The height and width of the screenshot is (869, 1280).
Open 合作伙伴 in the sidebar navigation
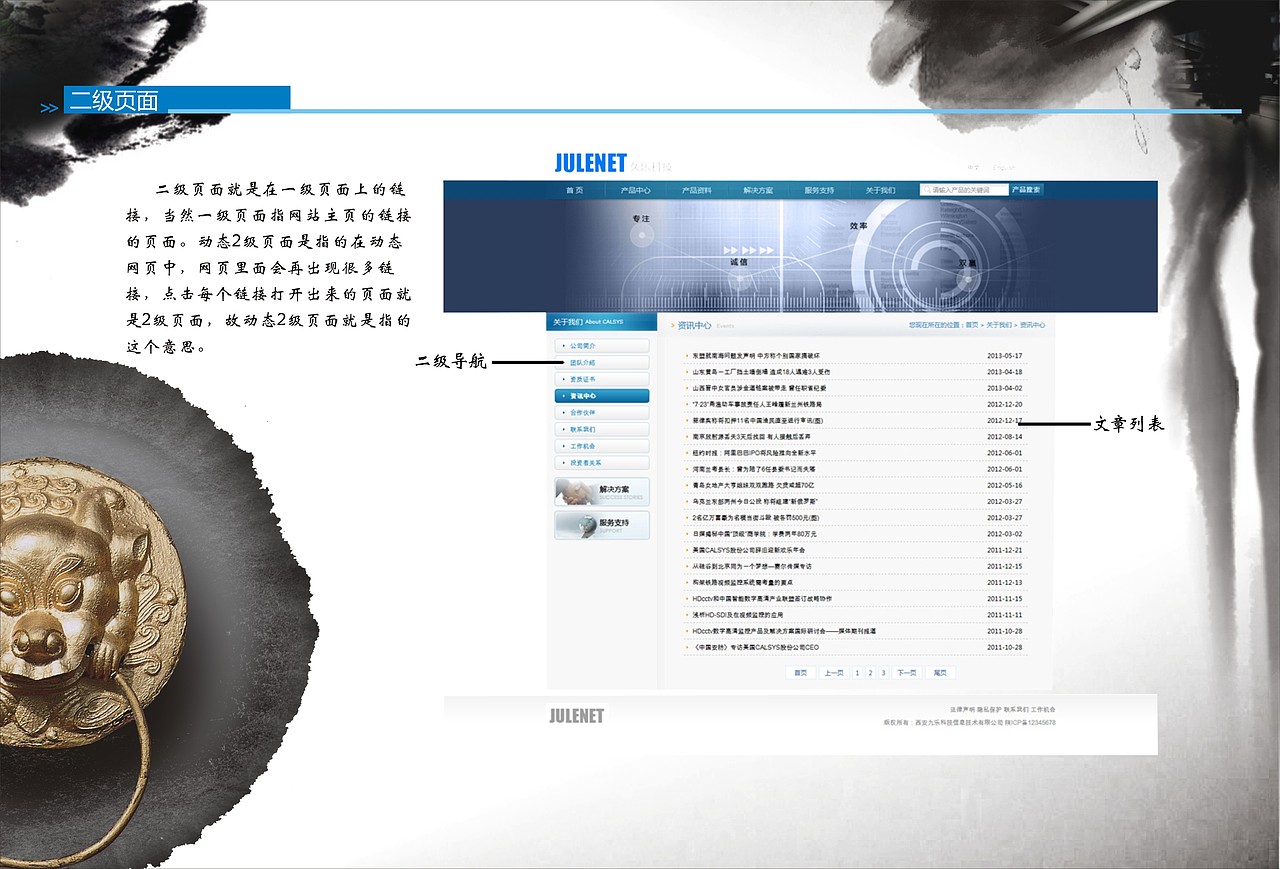coord(601,412)
